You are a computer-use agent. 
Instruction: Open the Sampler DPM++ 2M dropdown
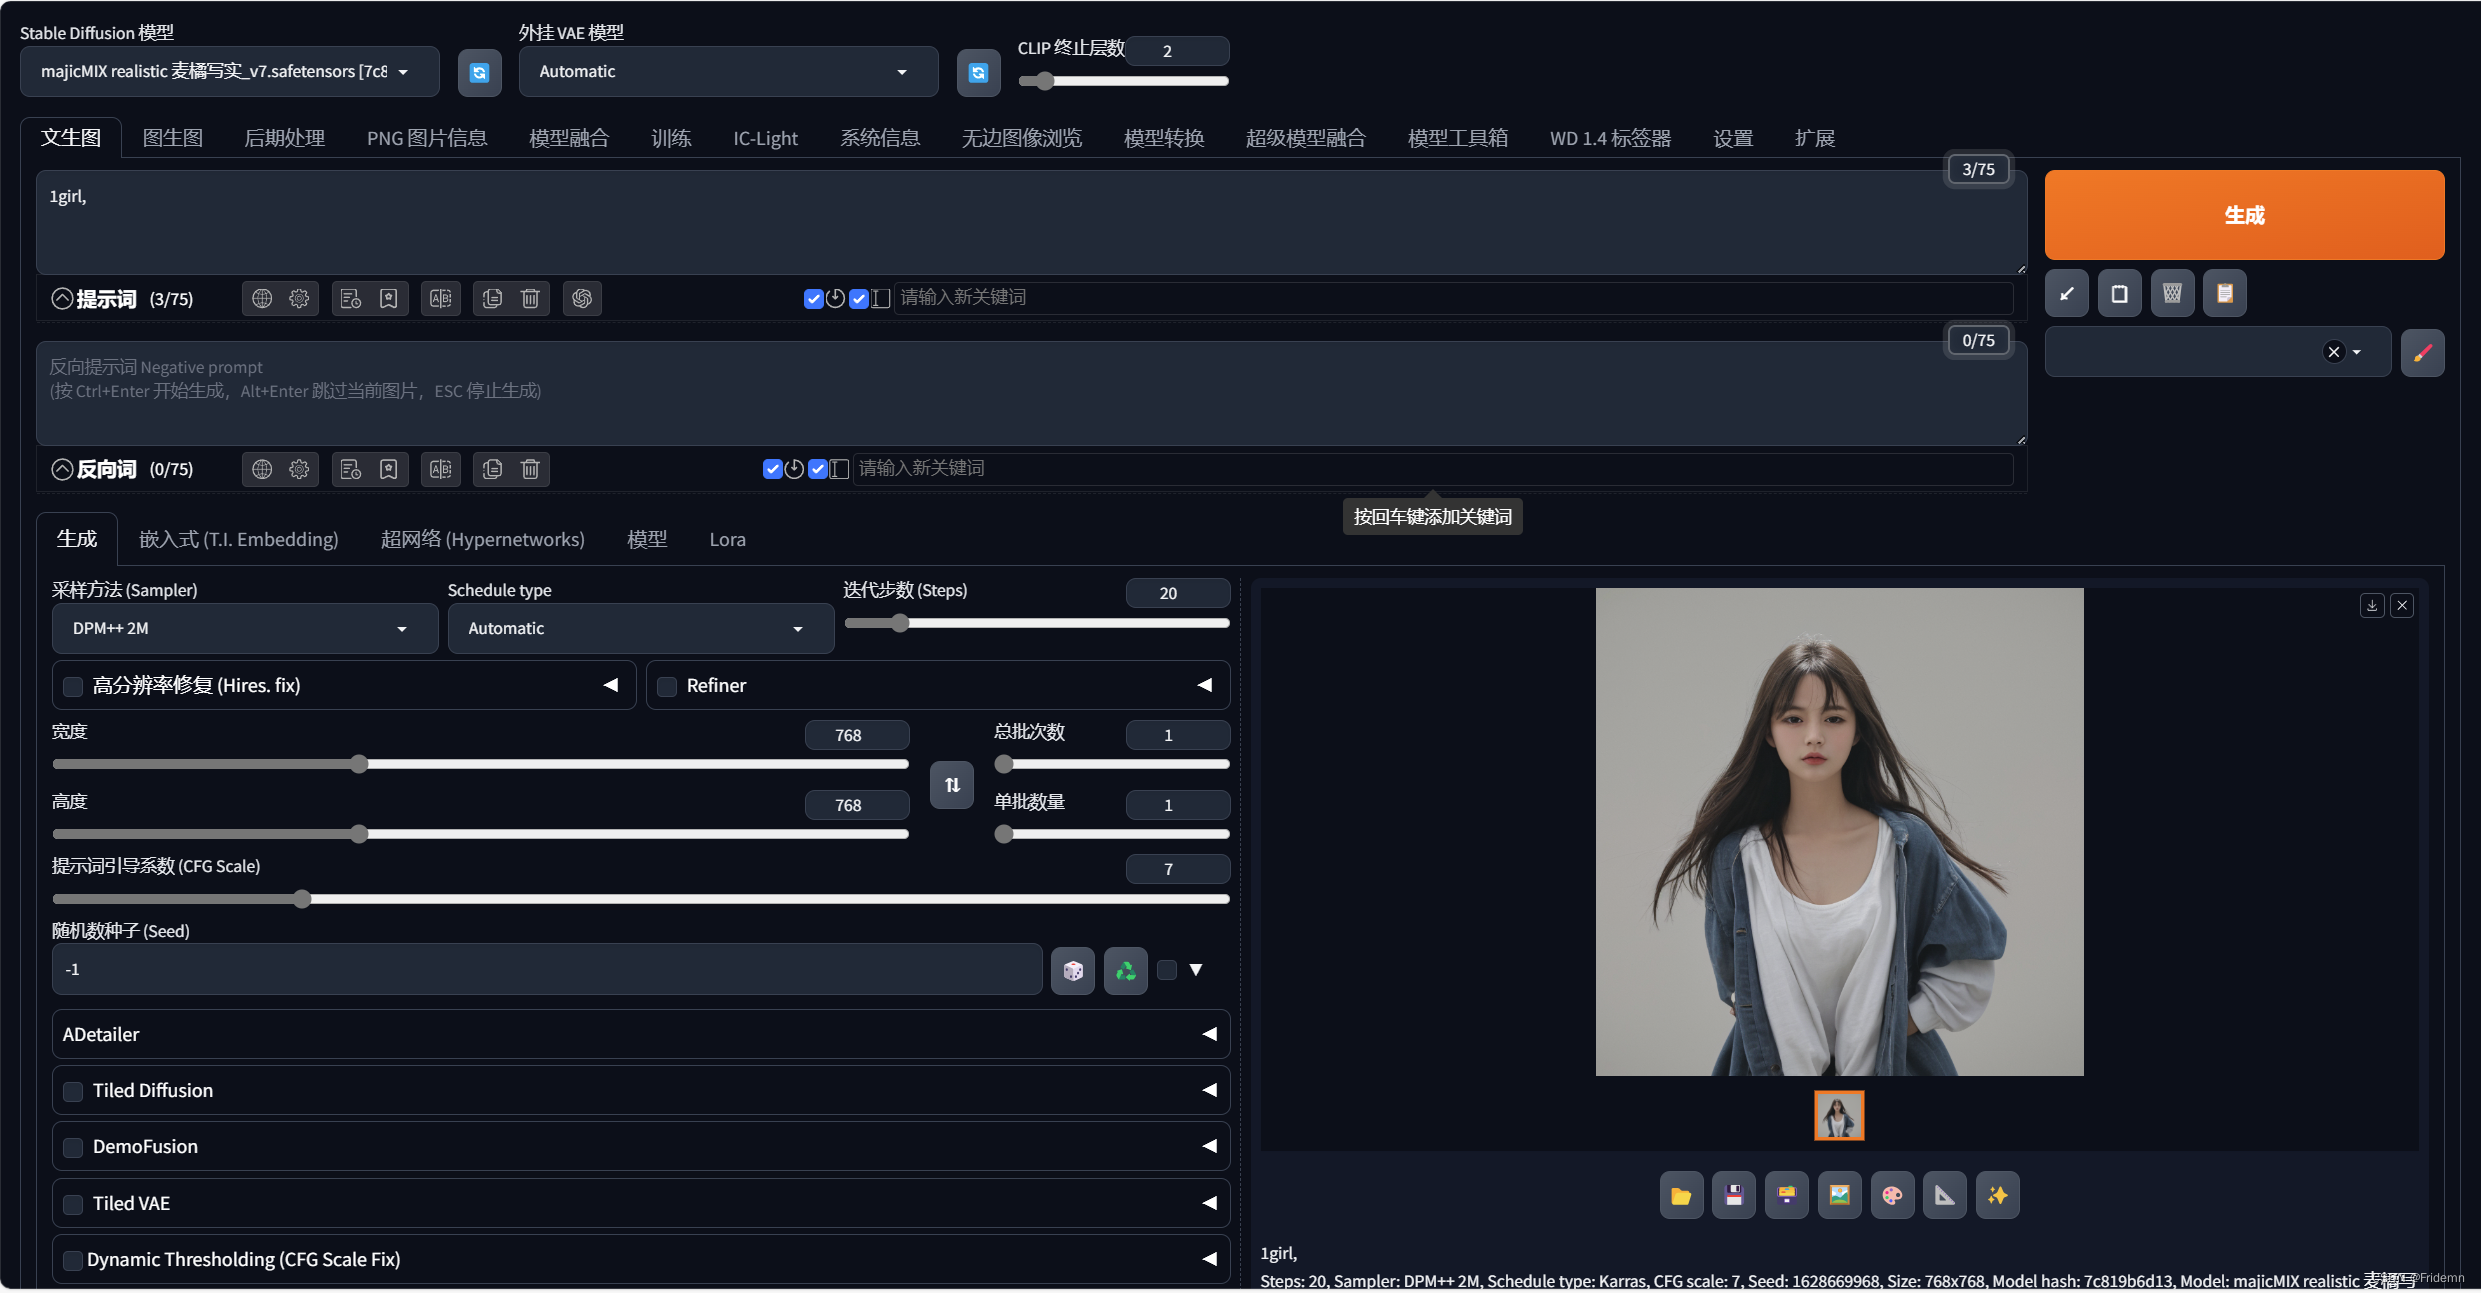pos(244,628)
